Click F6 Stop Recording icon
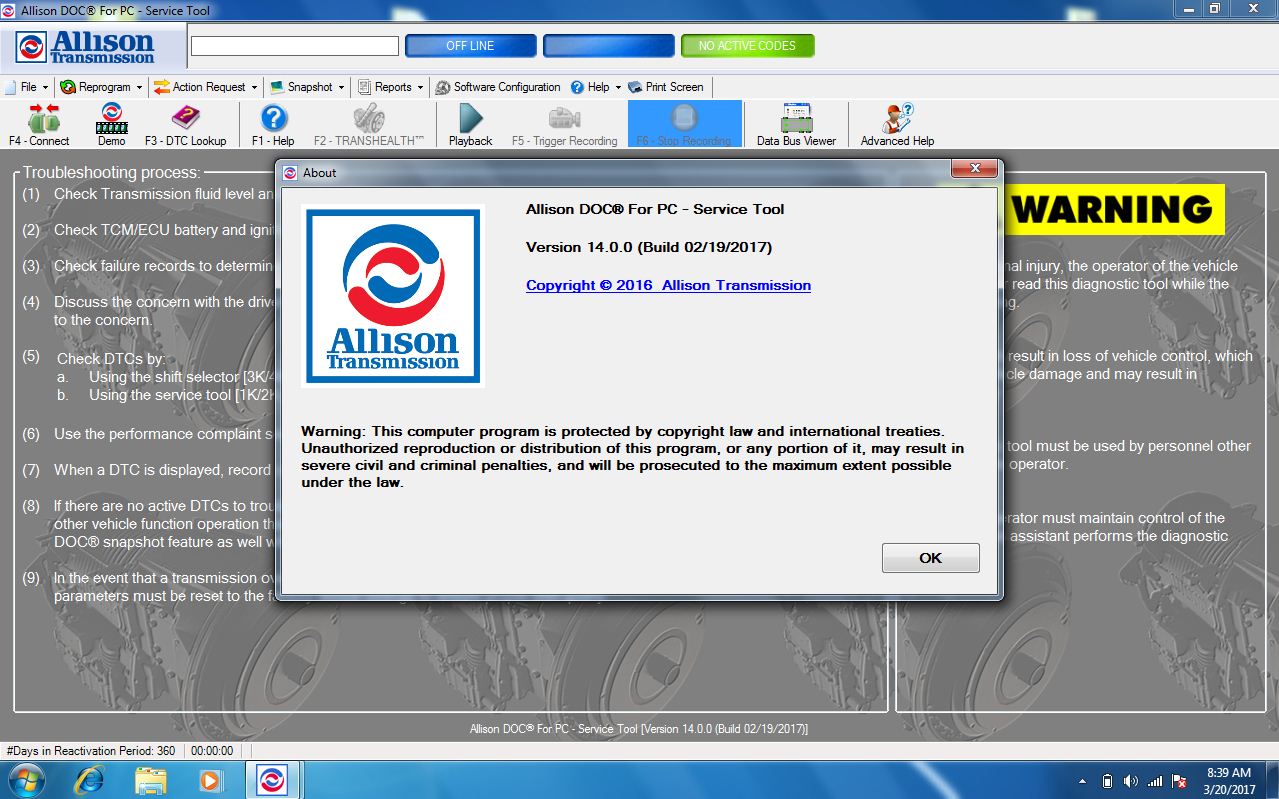Screen dimensions: 1279x799 684,125
